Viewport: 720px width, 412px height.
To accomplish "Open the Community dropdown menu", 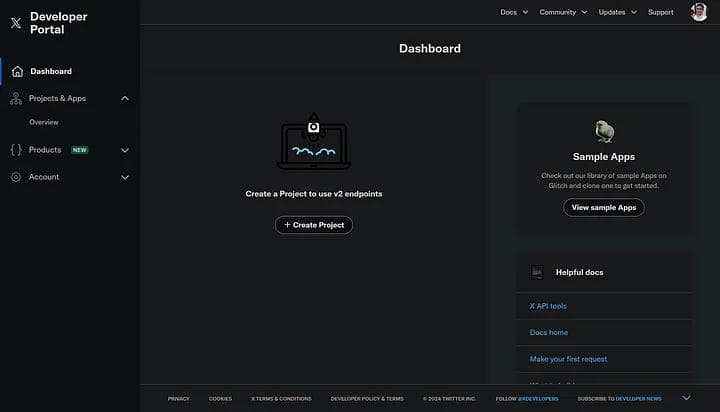I will 563,12.
